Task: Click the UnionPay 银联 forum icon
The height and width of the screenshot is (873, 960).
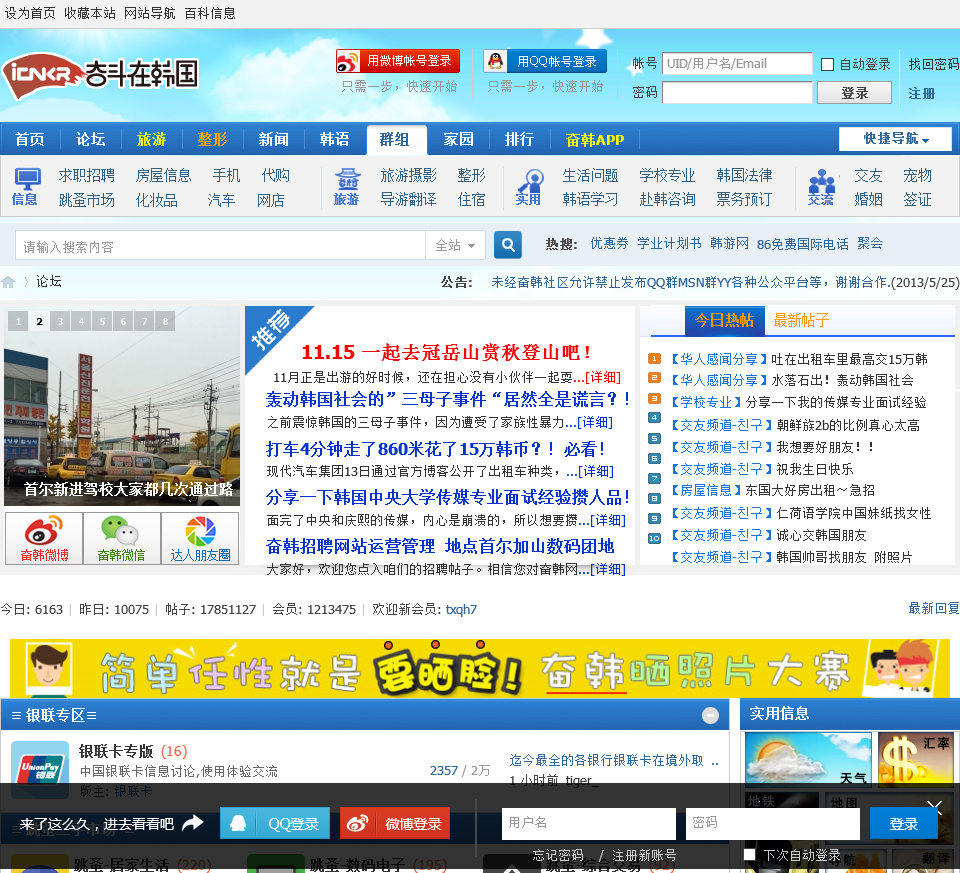Action: (x=40, y=770)
